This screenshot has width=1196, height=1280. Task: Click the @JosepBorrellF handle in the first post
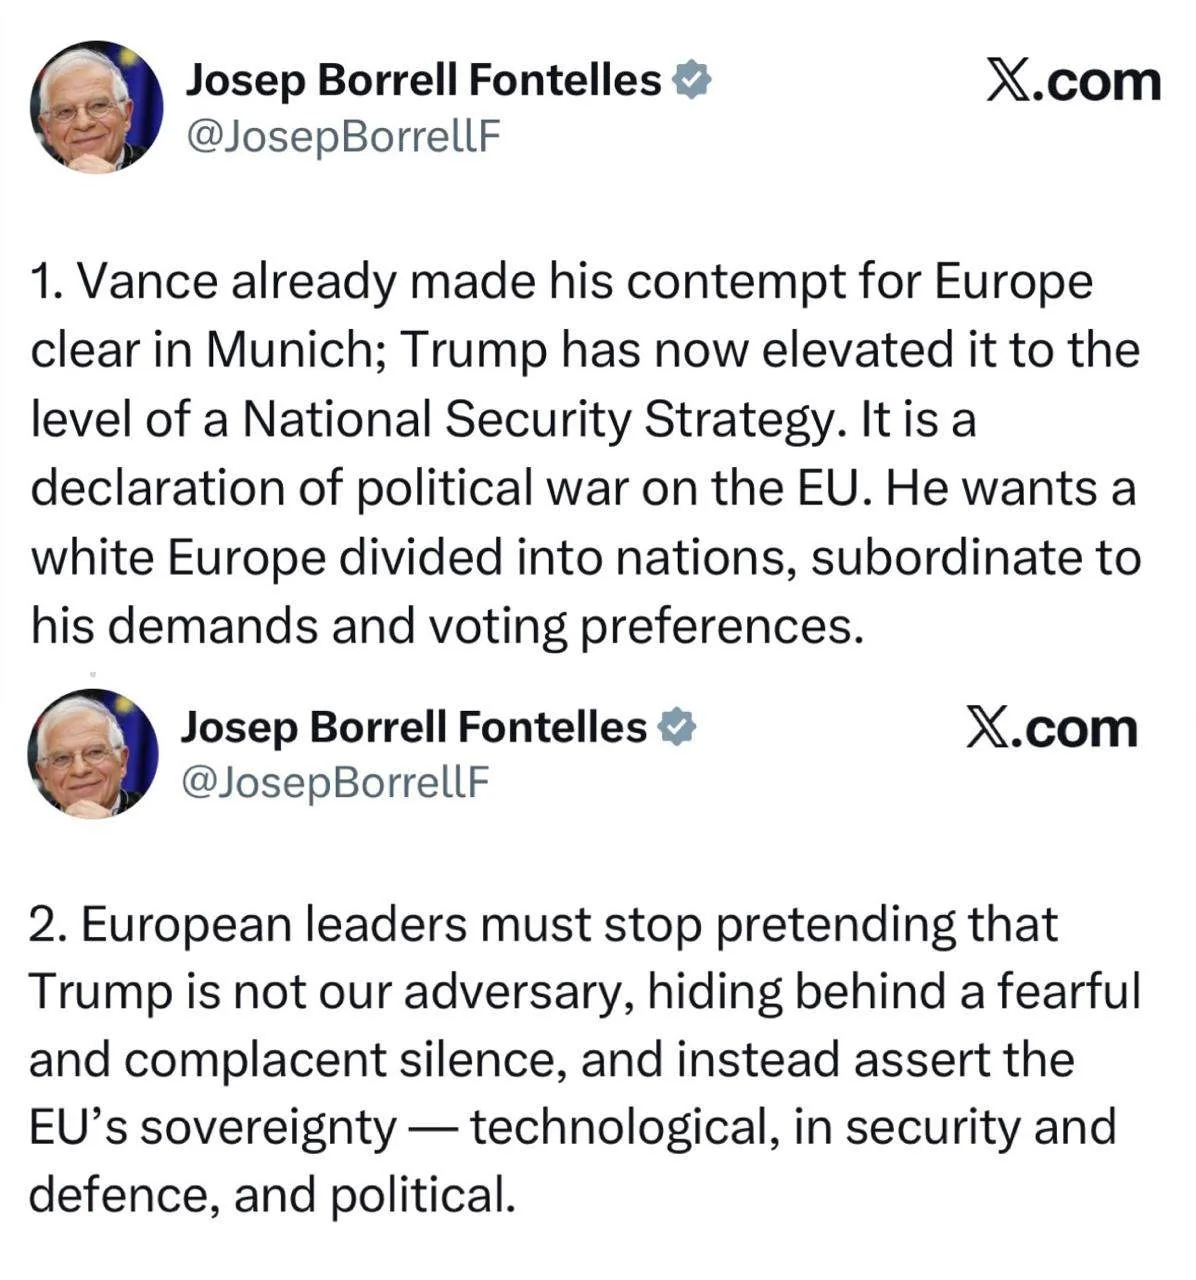pyautogui.click(x=343, y=136)
